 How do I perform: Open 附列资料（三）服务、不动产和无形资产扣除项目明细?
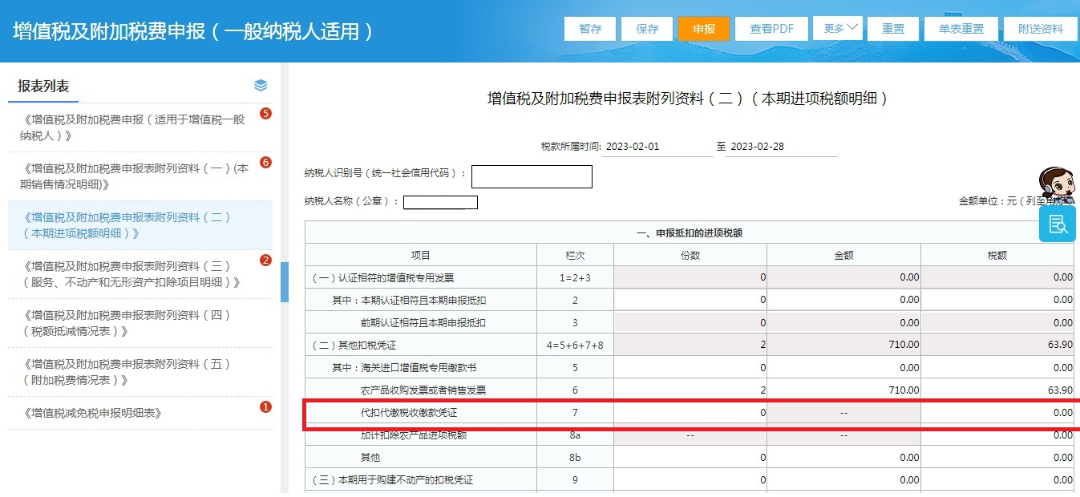click(141, 274)
